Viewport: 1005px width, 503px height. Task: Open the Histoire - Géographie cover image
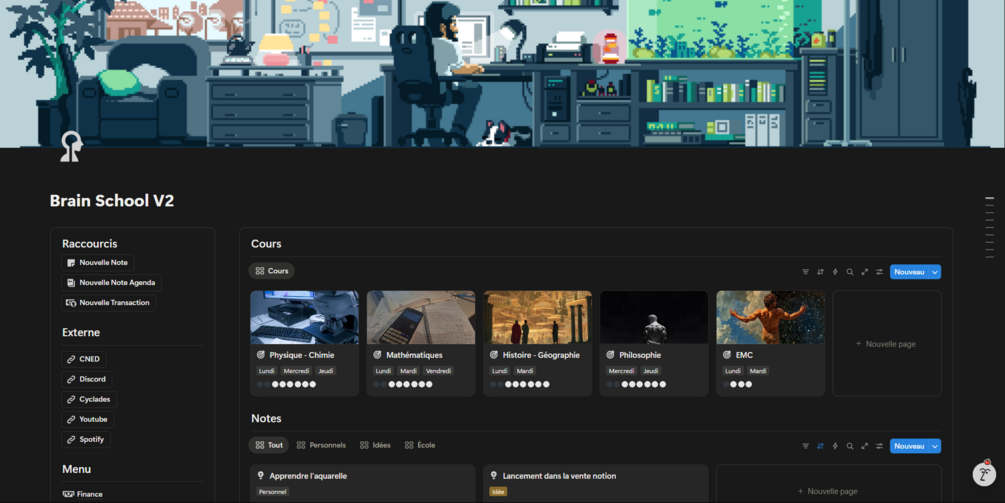[x=538, y=317]
